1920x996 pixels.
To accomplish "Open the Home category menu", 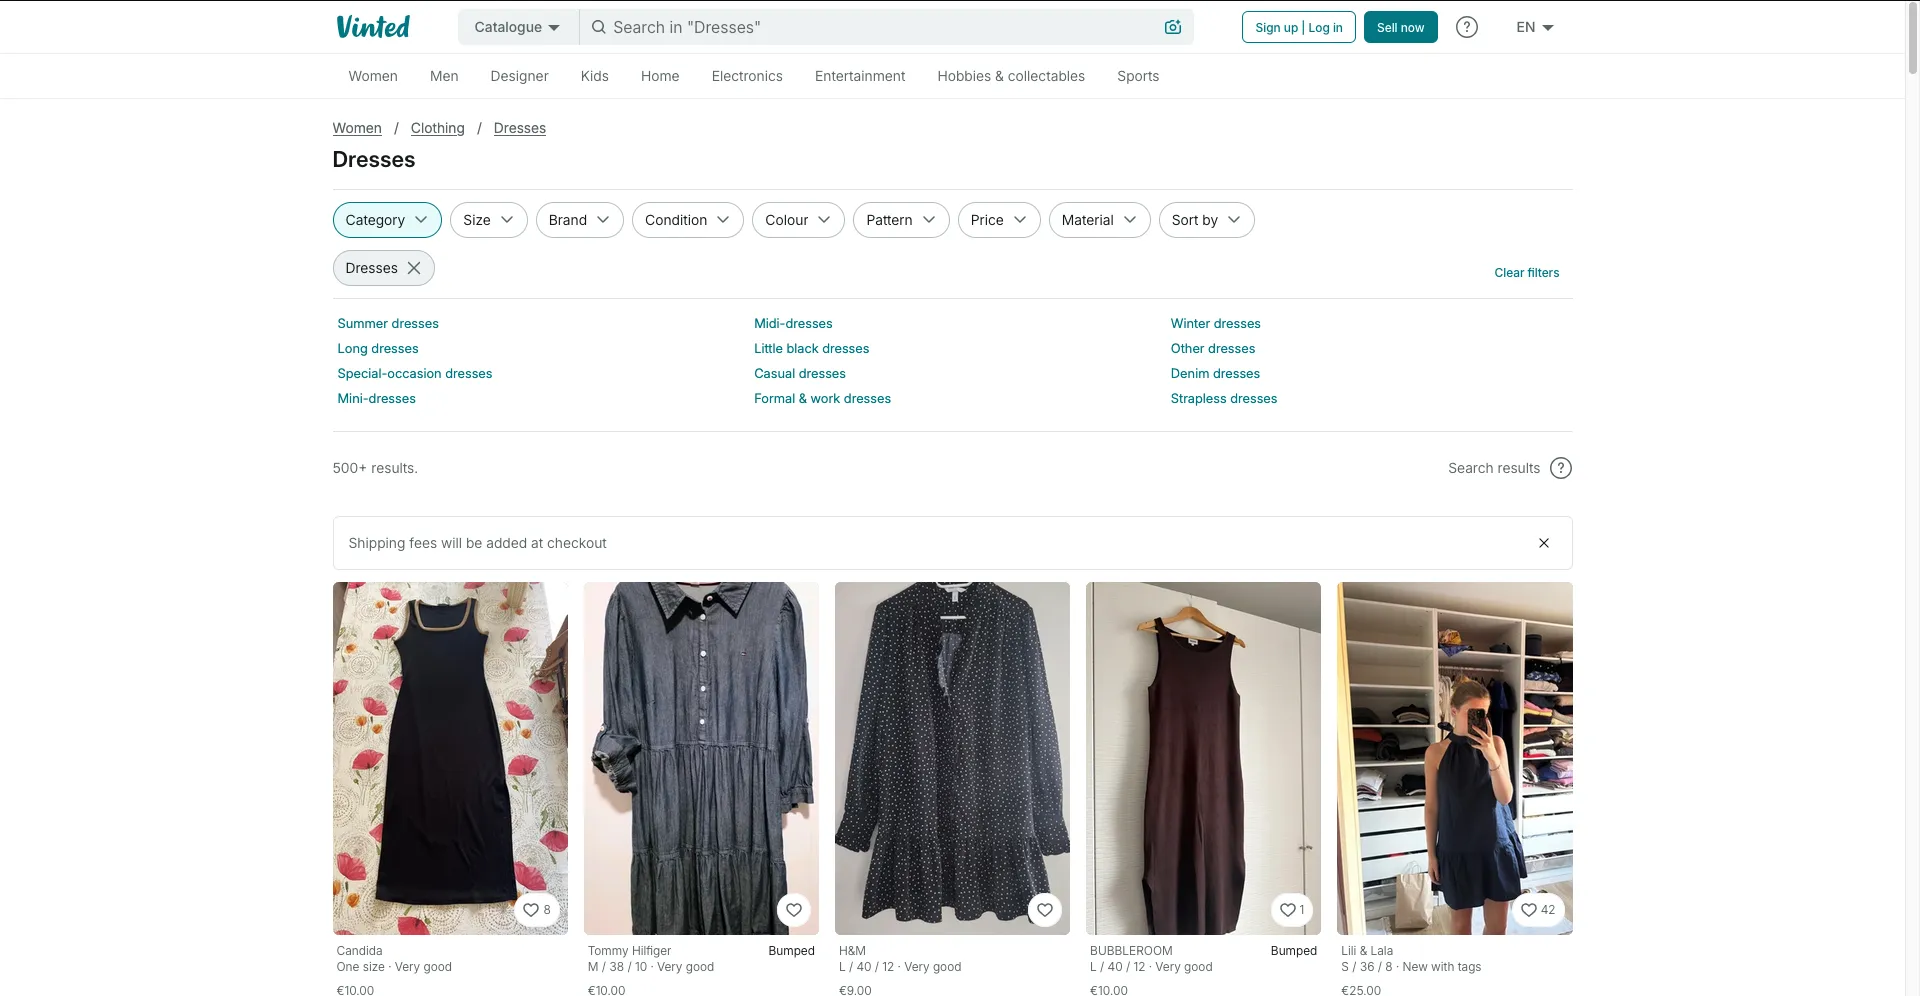I will pos(660,76).
